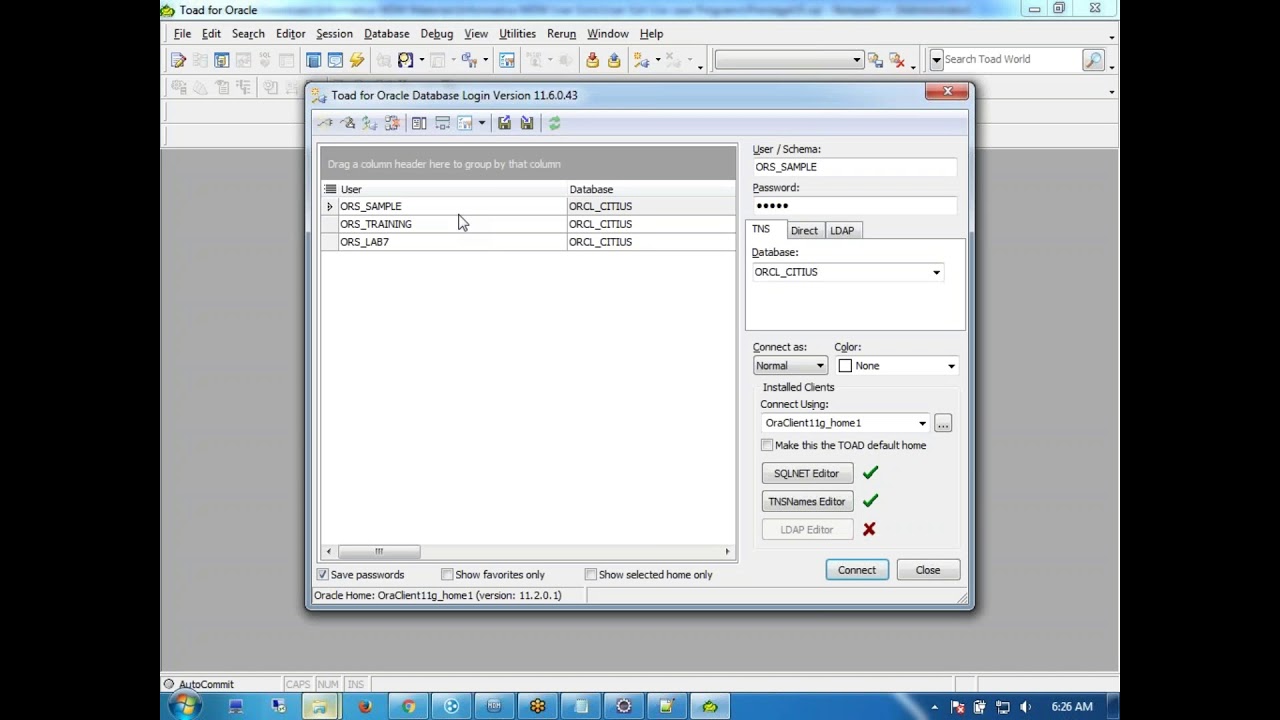Click the export connections icon in login toolbar

click(504, 123)
